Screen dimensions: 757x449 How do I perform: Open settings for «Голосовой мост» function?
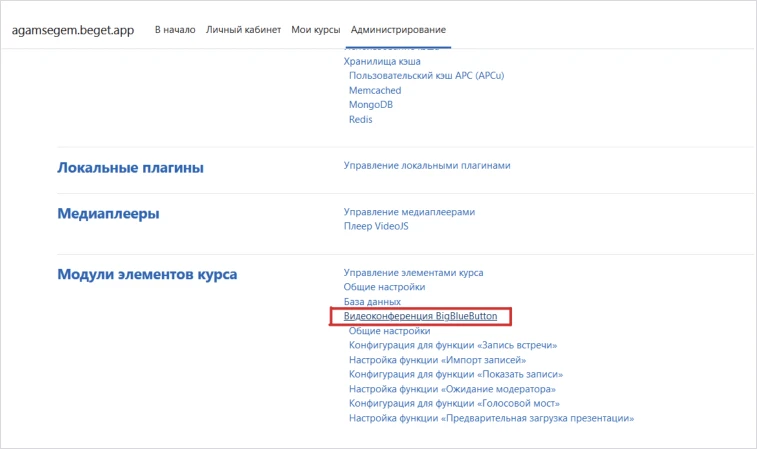454,403
